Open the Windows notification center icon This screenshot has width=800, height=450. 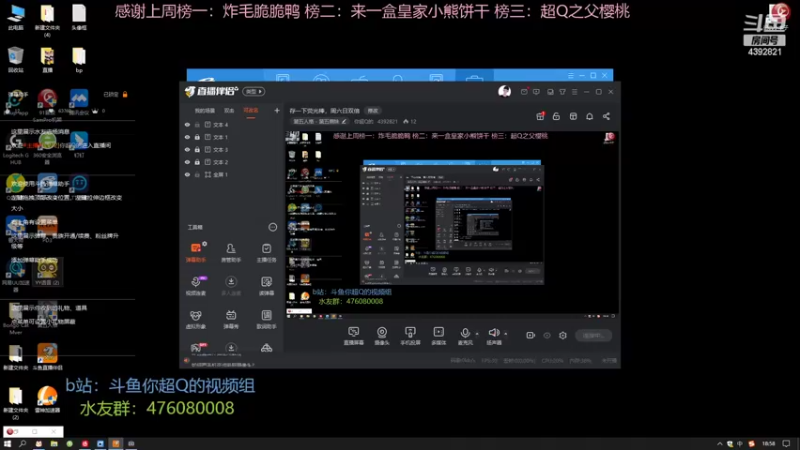[x=787, y=444]
